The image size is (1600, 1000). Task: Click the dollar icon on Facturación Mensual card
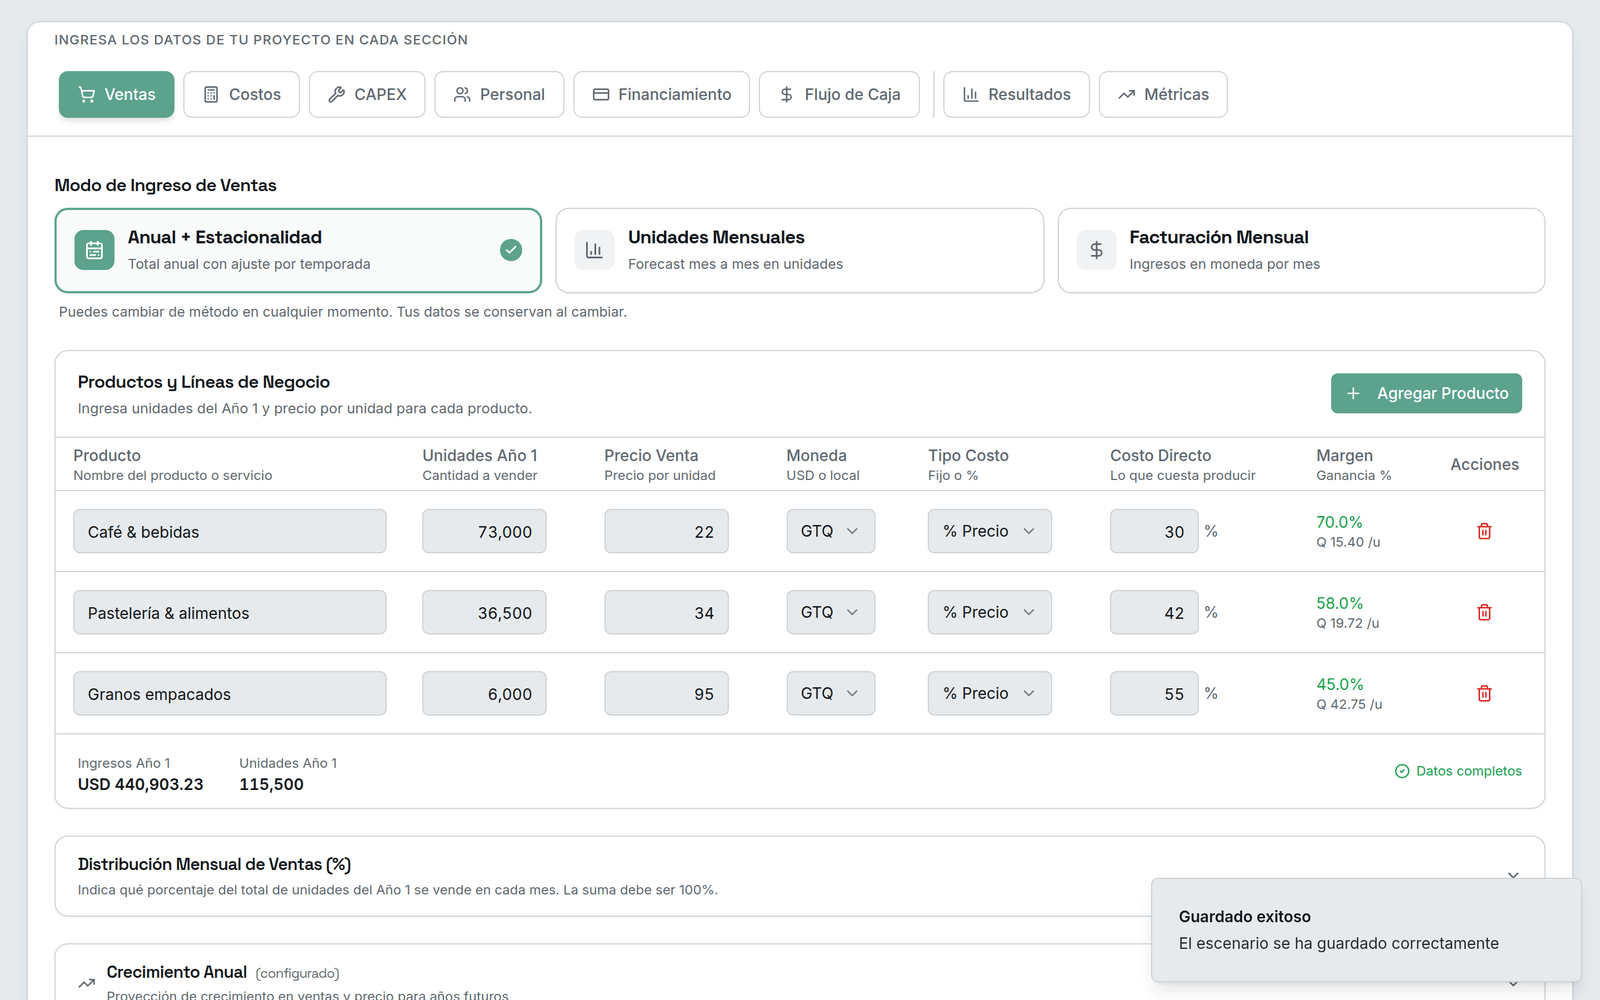pyautogui.click(x=1096, y=250)
